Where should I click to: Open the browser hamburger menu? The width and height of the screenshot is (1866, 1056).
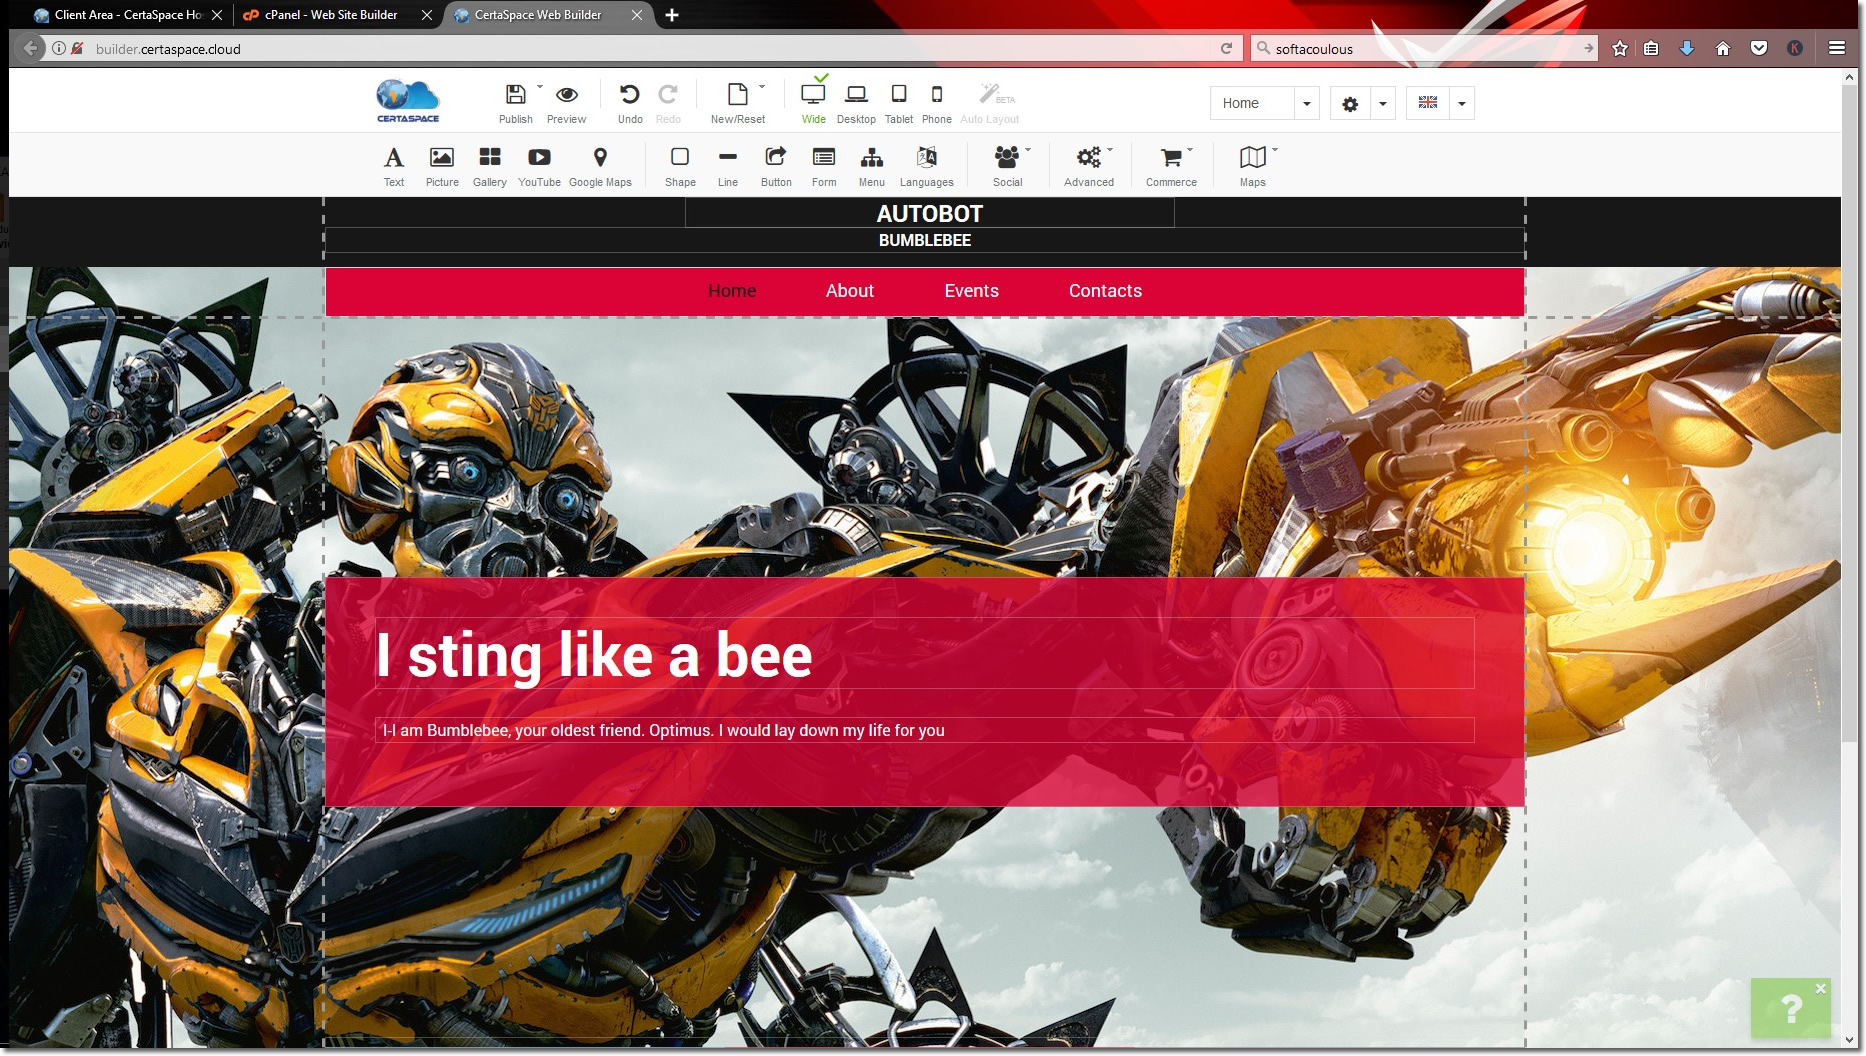coord(1837,48)
